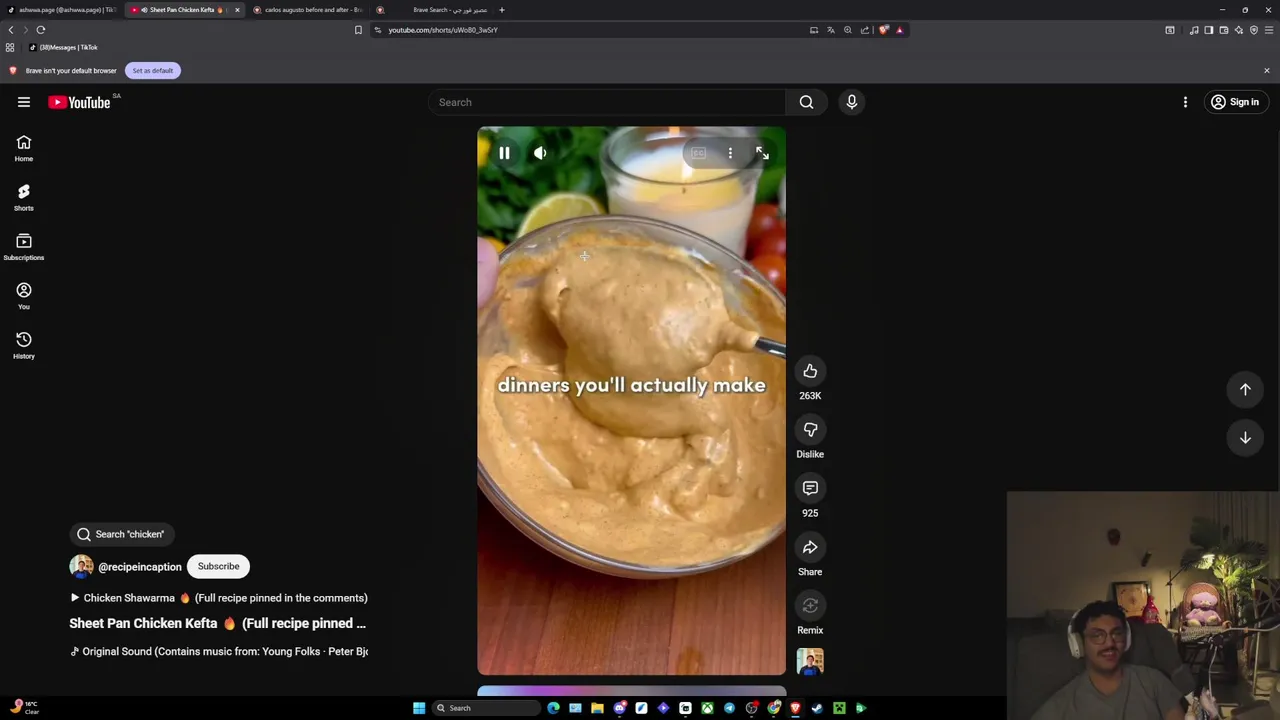Mute the Short's audio
This screenshot has height=720, width=1280.
click(x=540, y=153)
